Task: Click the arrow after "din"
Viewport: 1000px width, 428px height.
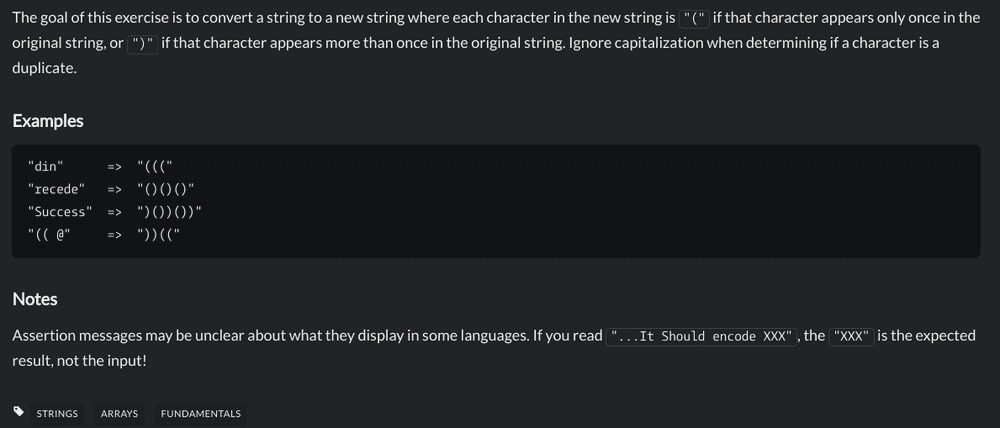Action: tap(115, 167)
